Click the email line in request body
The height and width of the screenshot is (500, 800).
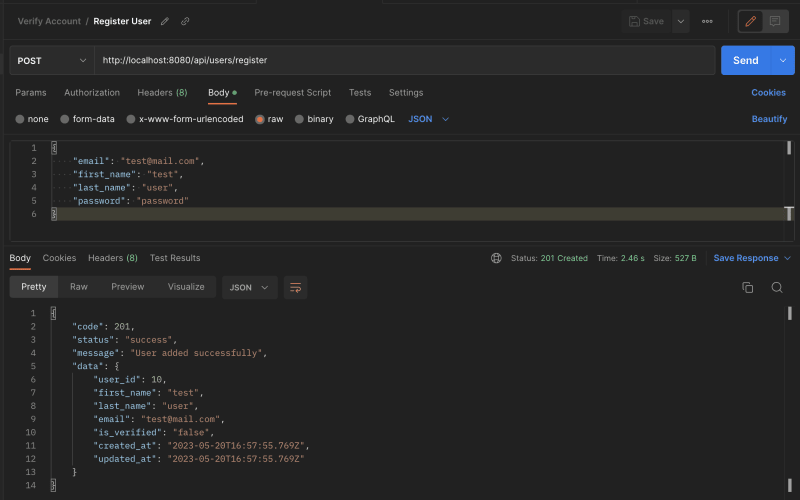point(138,161)
